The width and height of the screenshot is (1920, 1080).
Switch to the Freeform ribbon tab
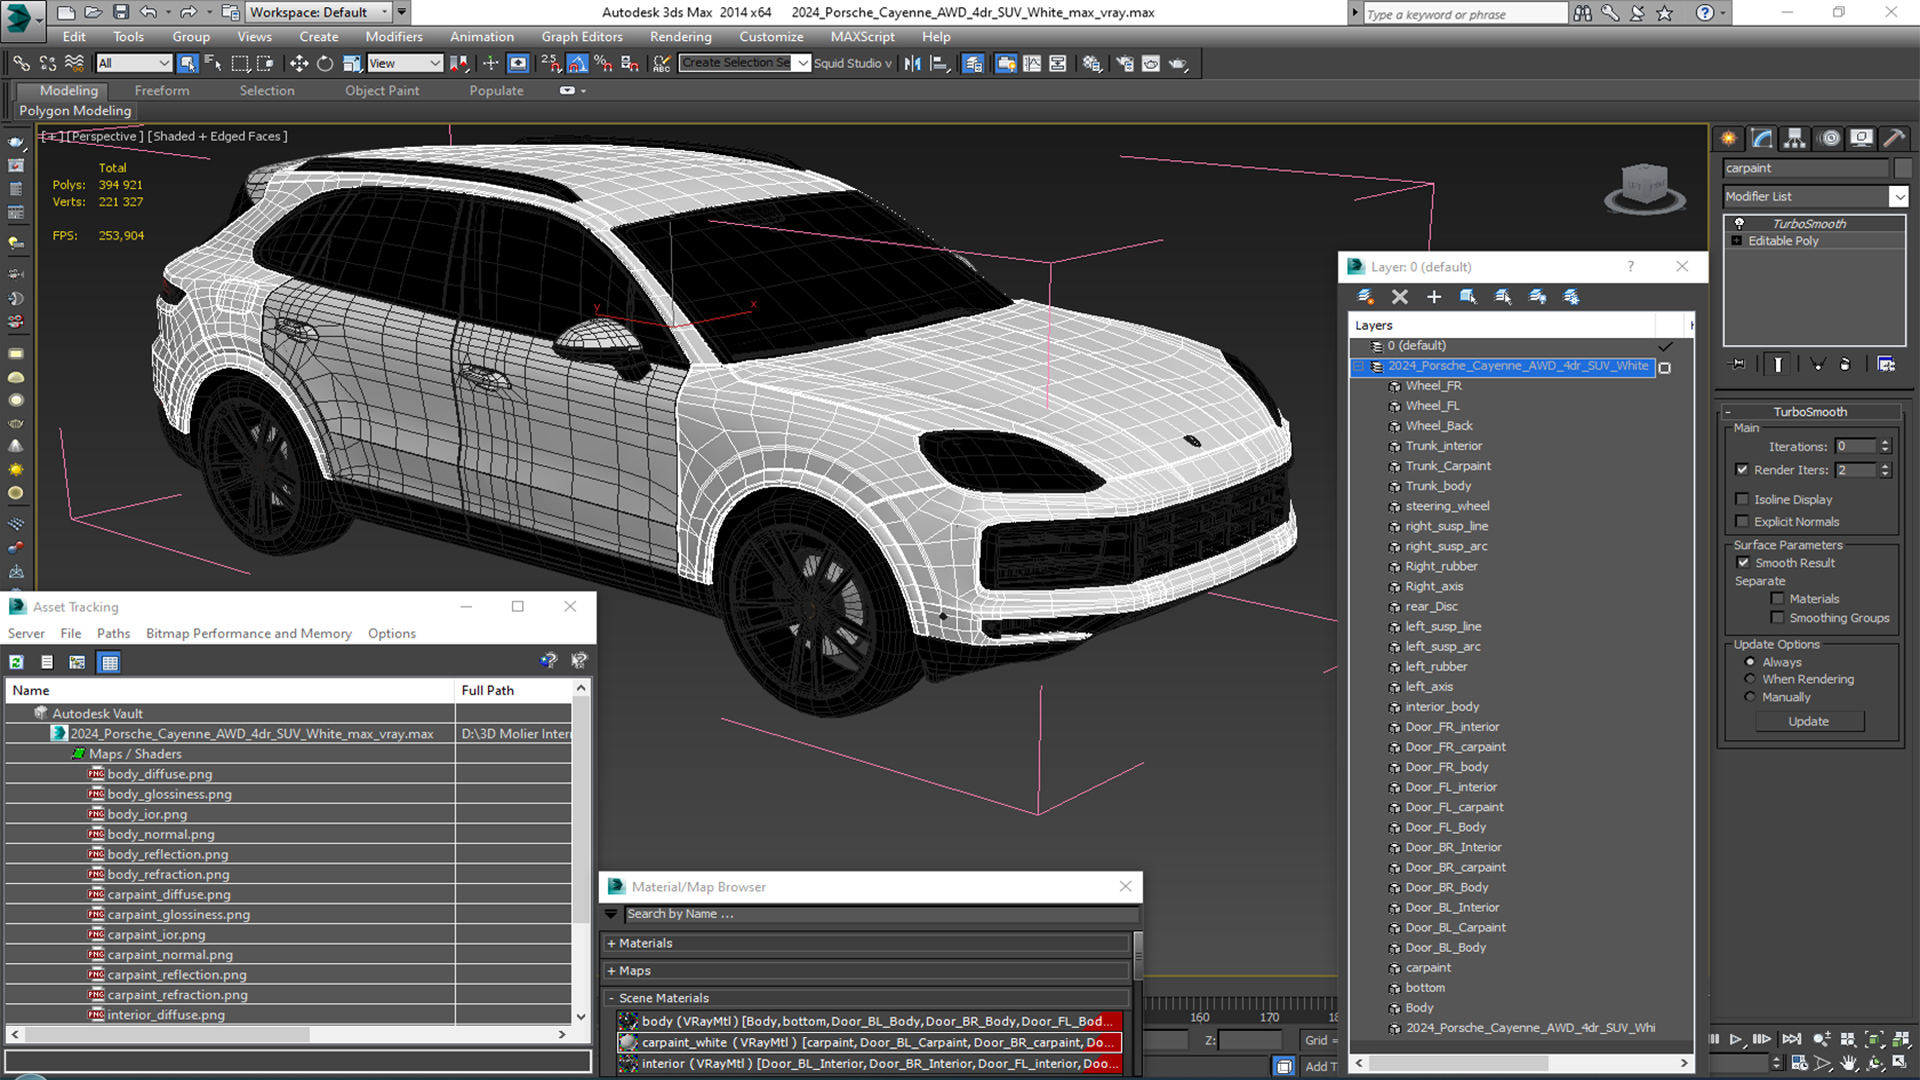coord(162,90)
